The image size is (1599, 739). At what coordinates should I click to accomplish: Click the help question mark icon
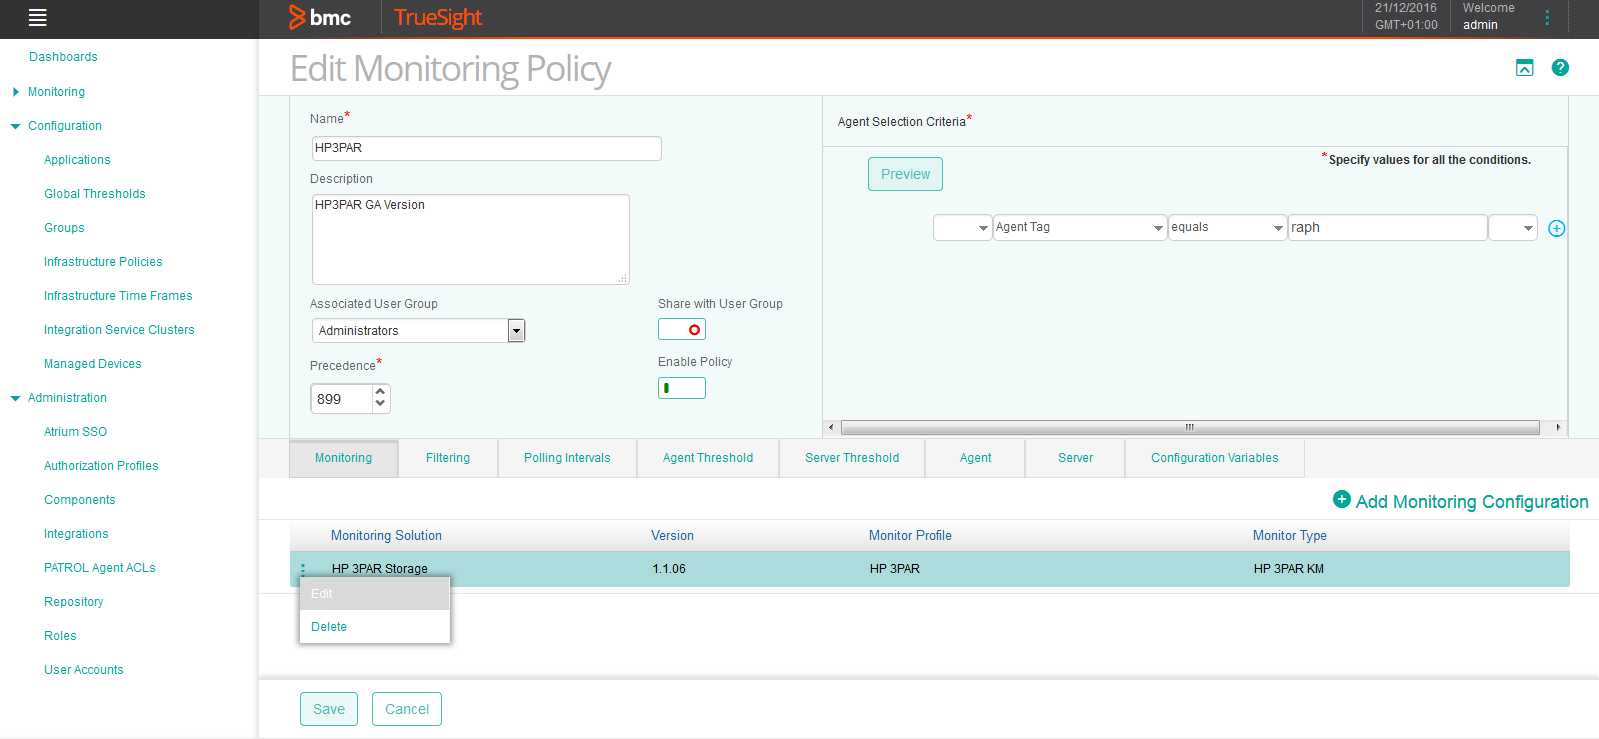point(1560,67)
